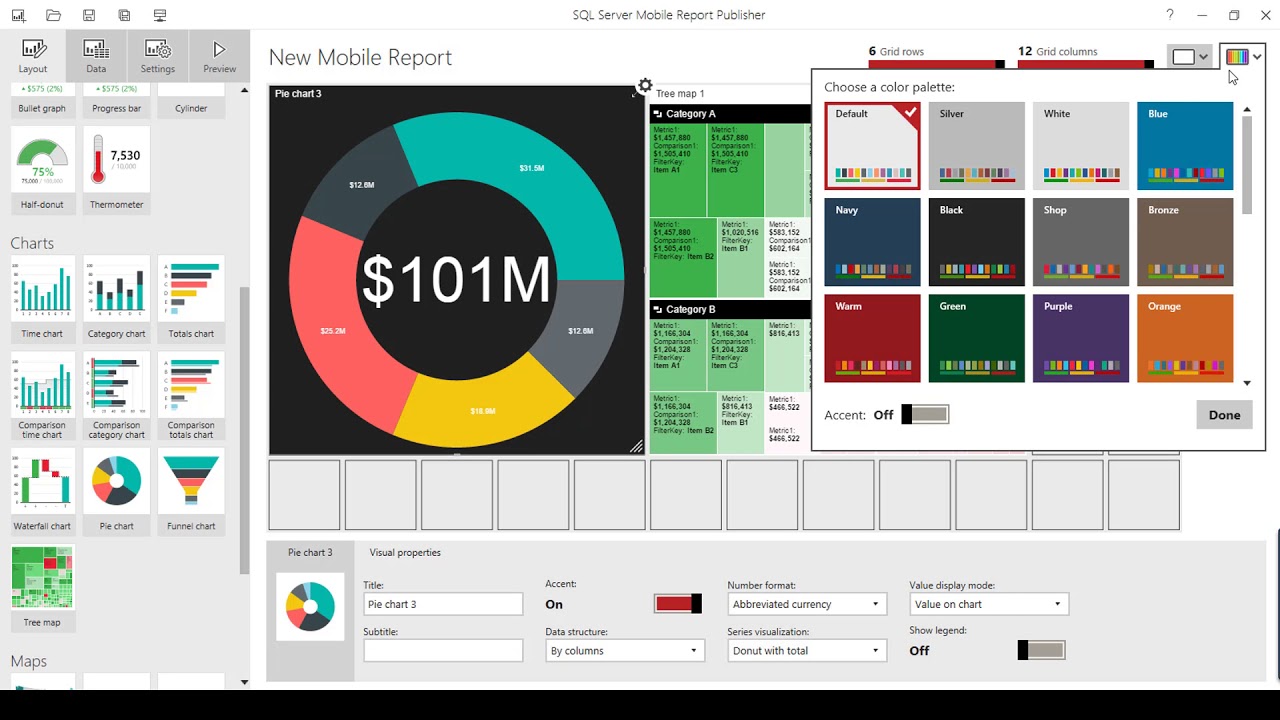Add a Comparison category chart
Screen dimensions: 1280x720
pos(116,396)
